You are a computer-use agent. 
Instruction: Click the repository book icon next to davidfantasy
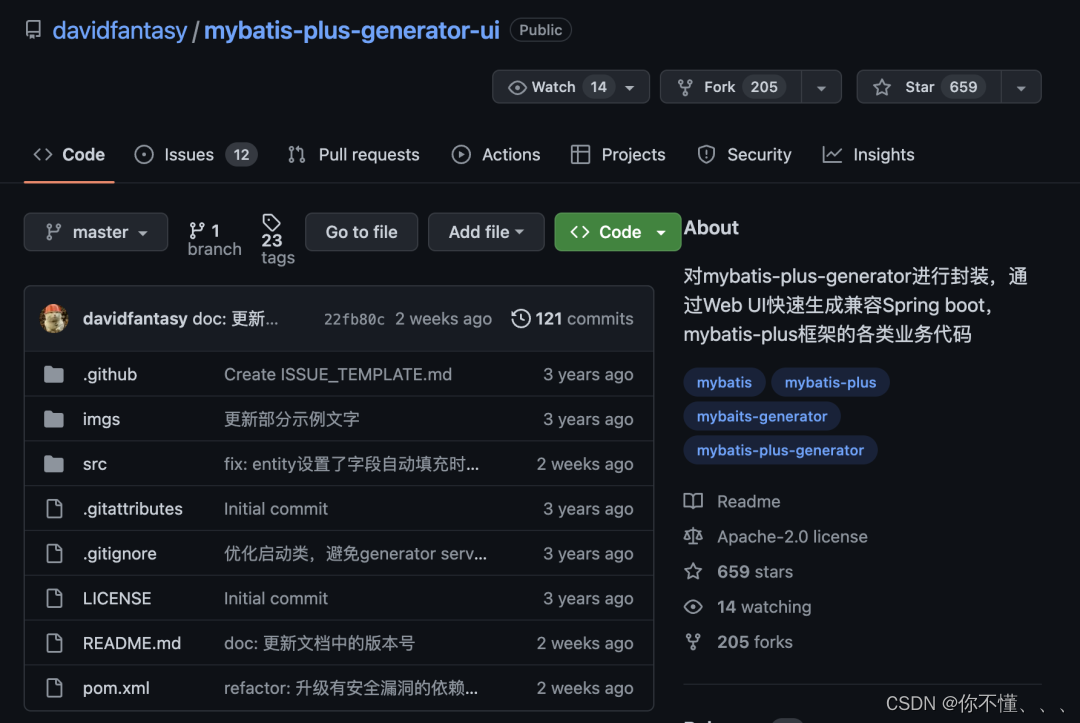(x=33, y=29)
